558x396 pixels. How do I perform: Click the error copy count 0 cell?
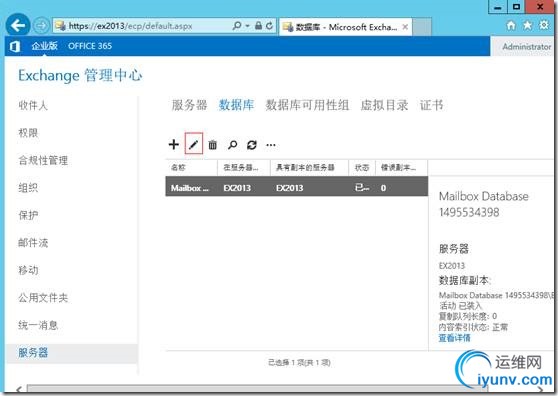[383, 188]
